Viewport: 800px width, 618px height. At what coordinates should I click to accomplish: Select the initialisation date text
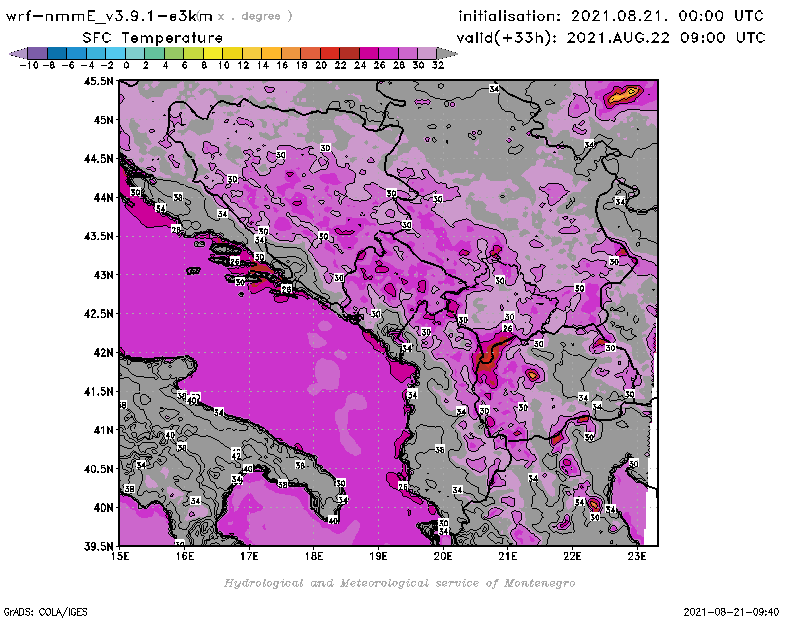[x=611, y=17]
